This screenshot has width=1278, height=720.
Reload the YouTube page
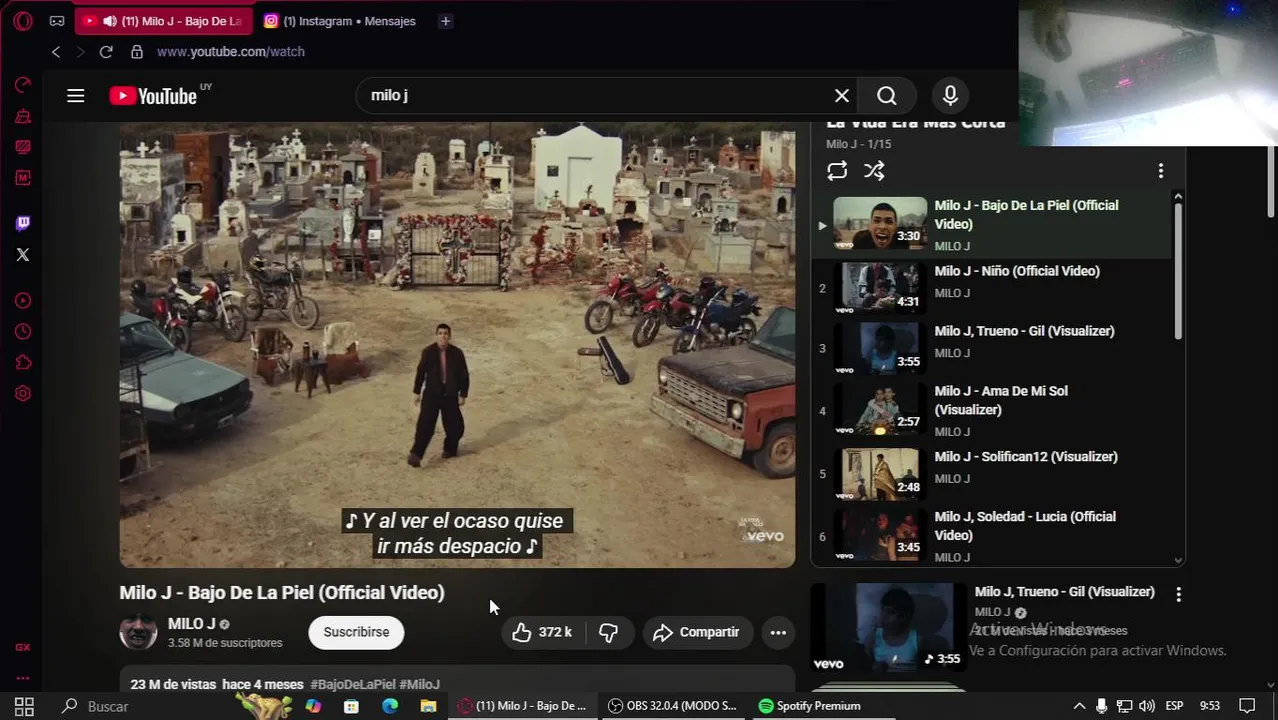click(106, 52)
